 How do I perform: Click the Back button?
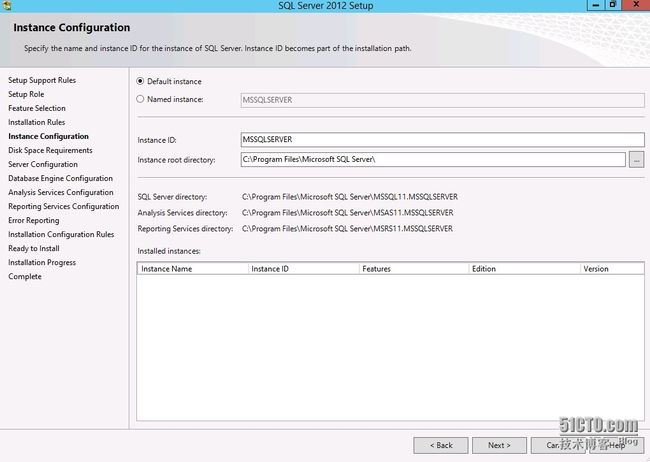coord(441,445)
